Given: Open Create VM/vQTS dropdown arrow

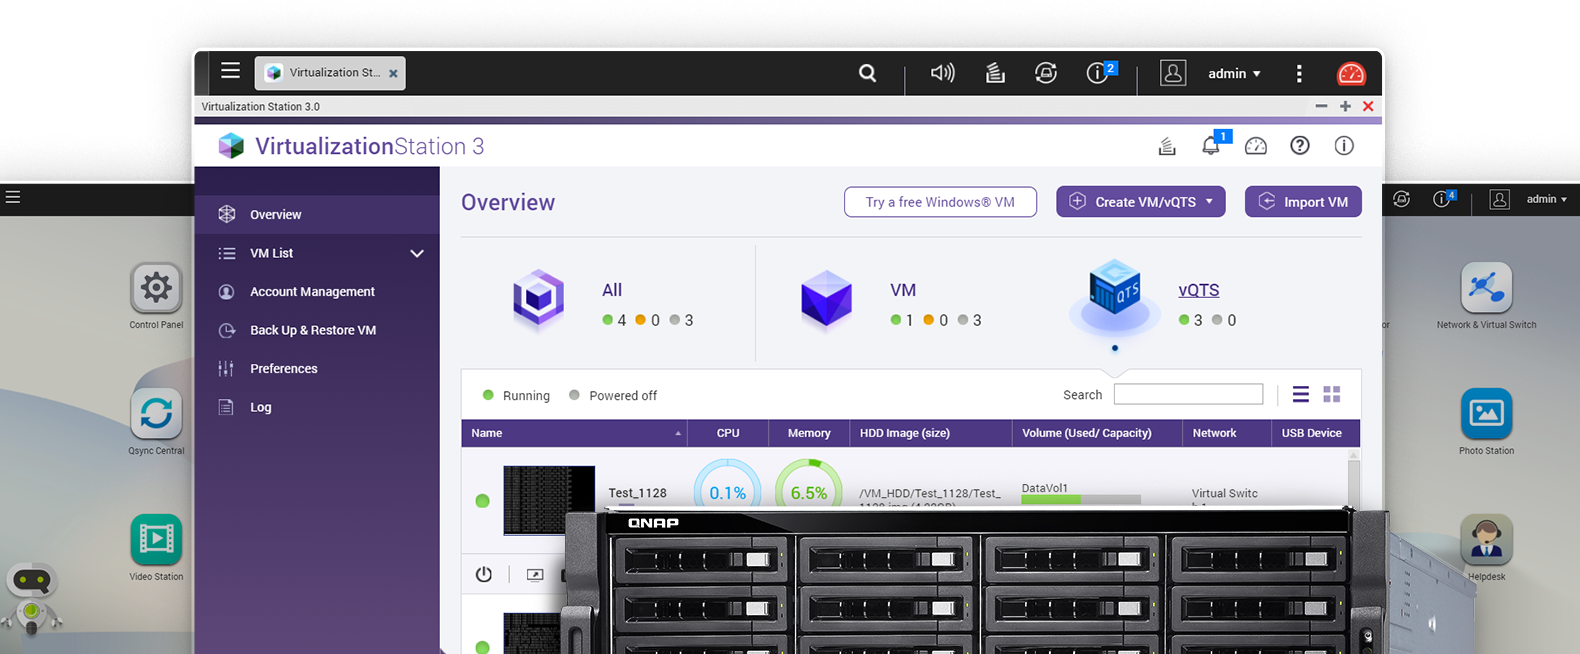Looking at the screenshot, I should (1209, 202).
